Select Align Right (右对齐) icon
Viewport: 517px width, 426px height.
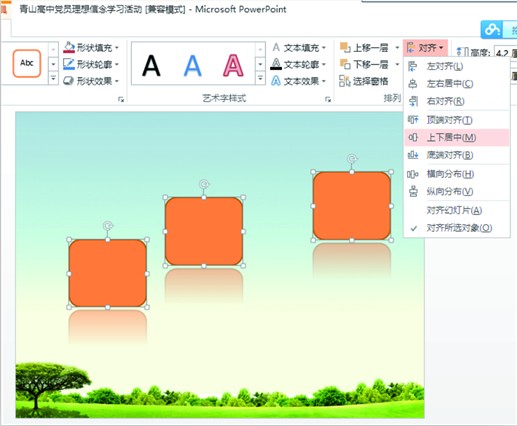[x=413, y=101]
